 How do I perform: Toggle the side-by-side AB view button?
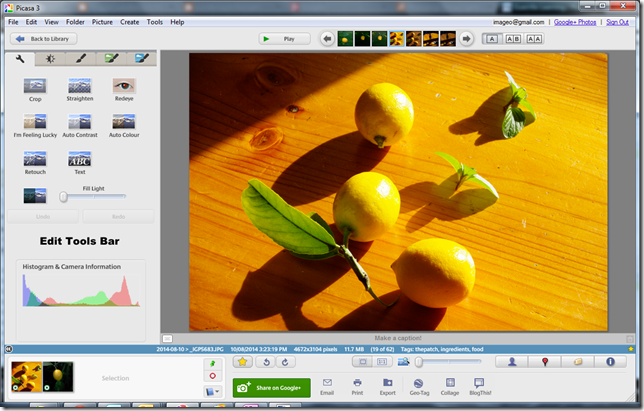[513, 39]
